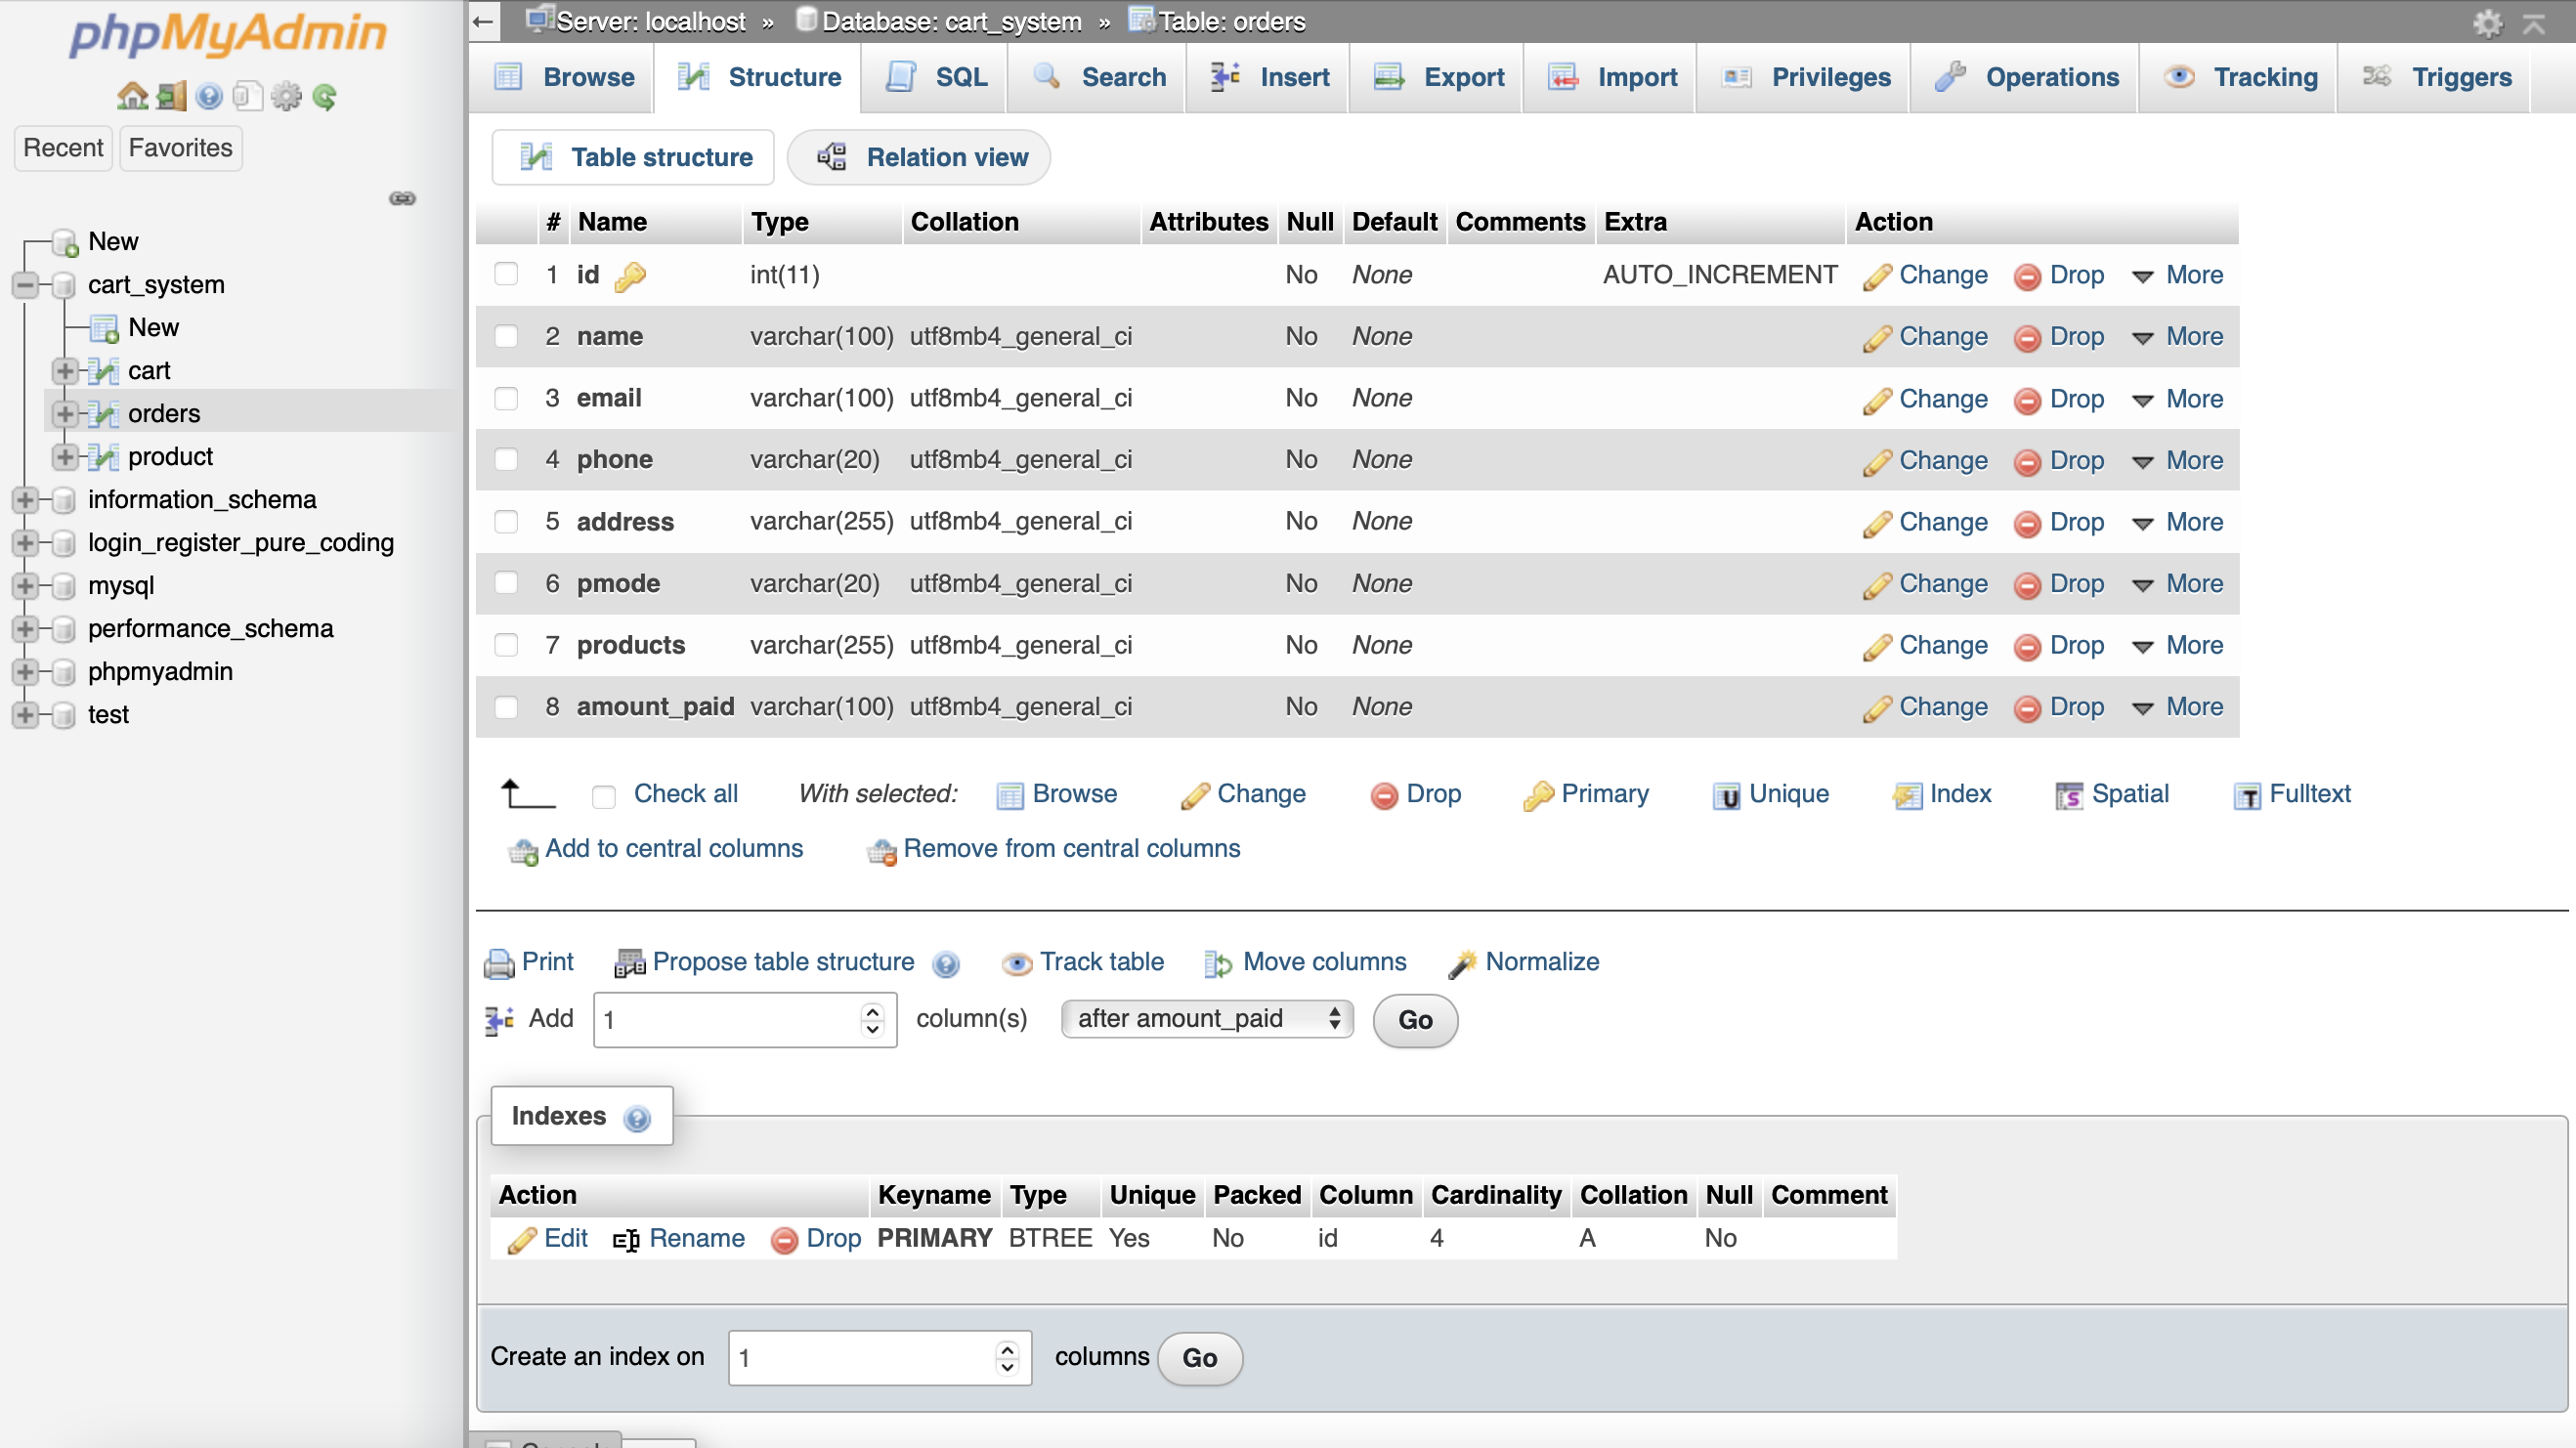This screenshot has height=1448, width=2576.
Task: Click the back arrow in breadcrumb bar
Action: 484,21
